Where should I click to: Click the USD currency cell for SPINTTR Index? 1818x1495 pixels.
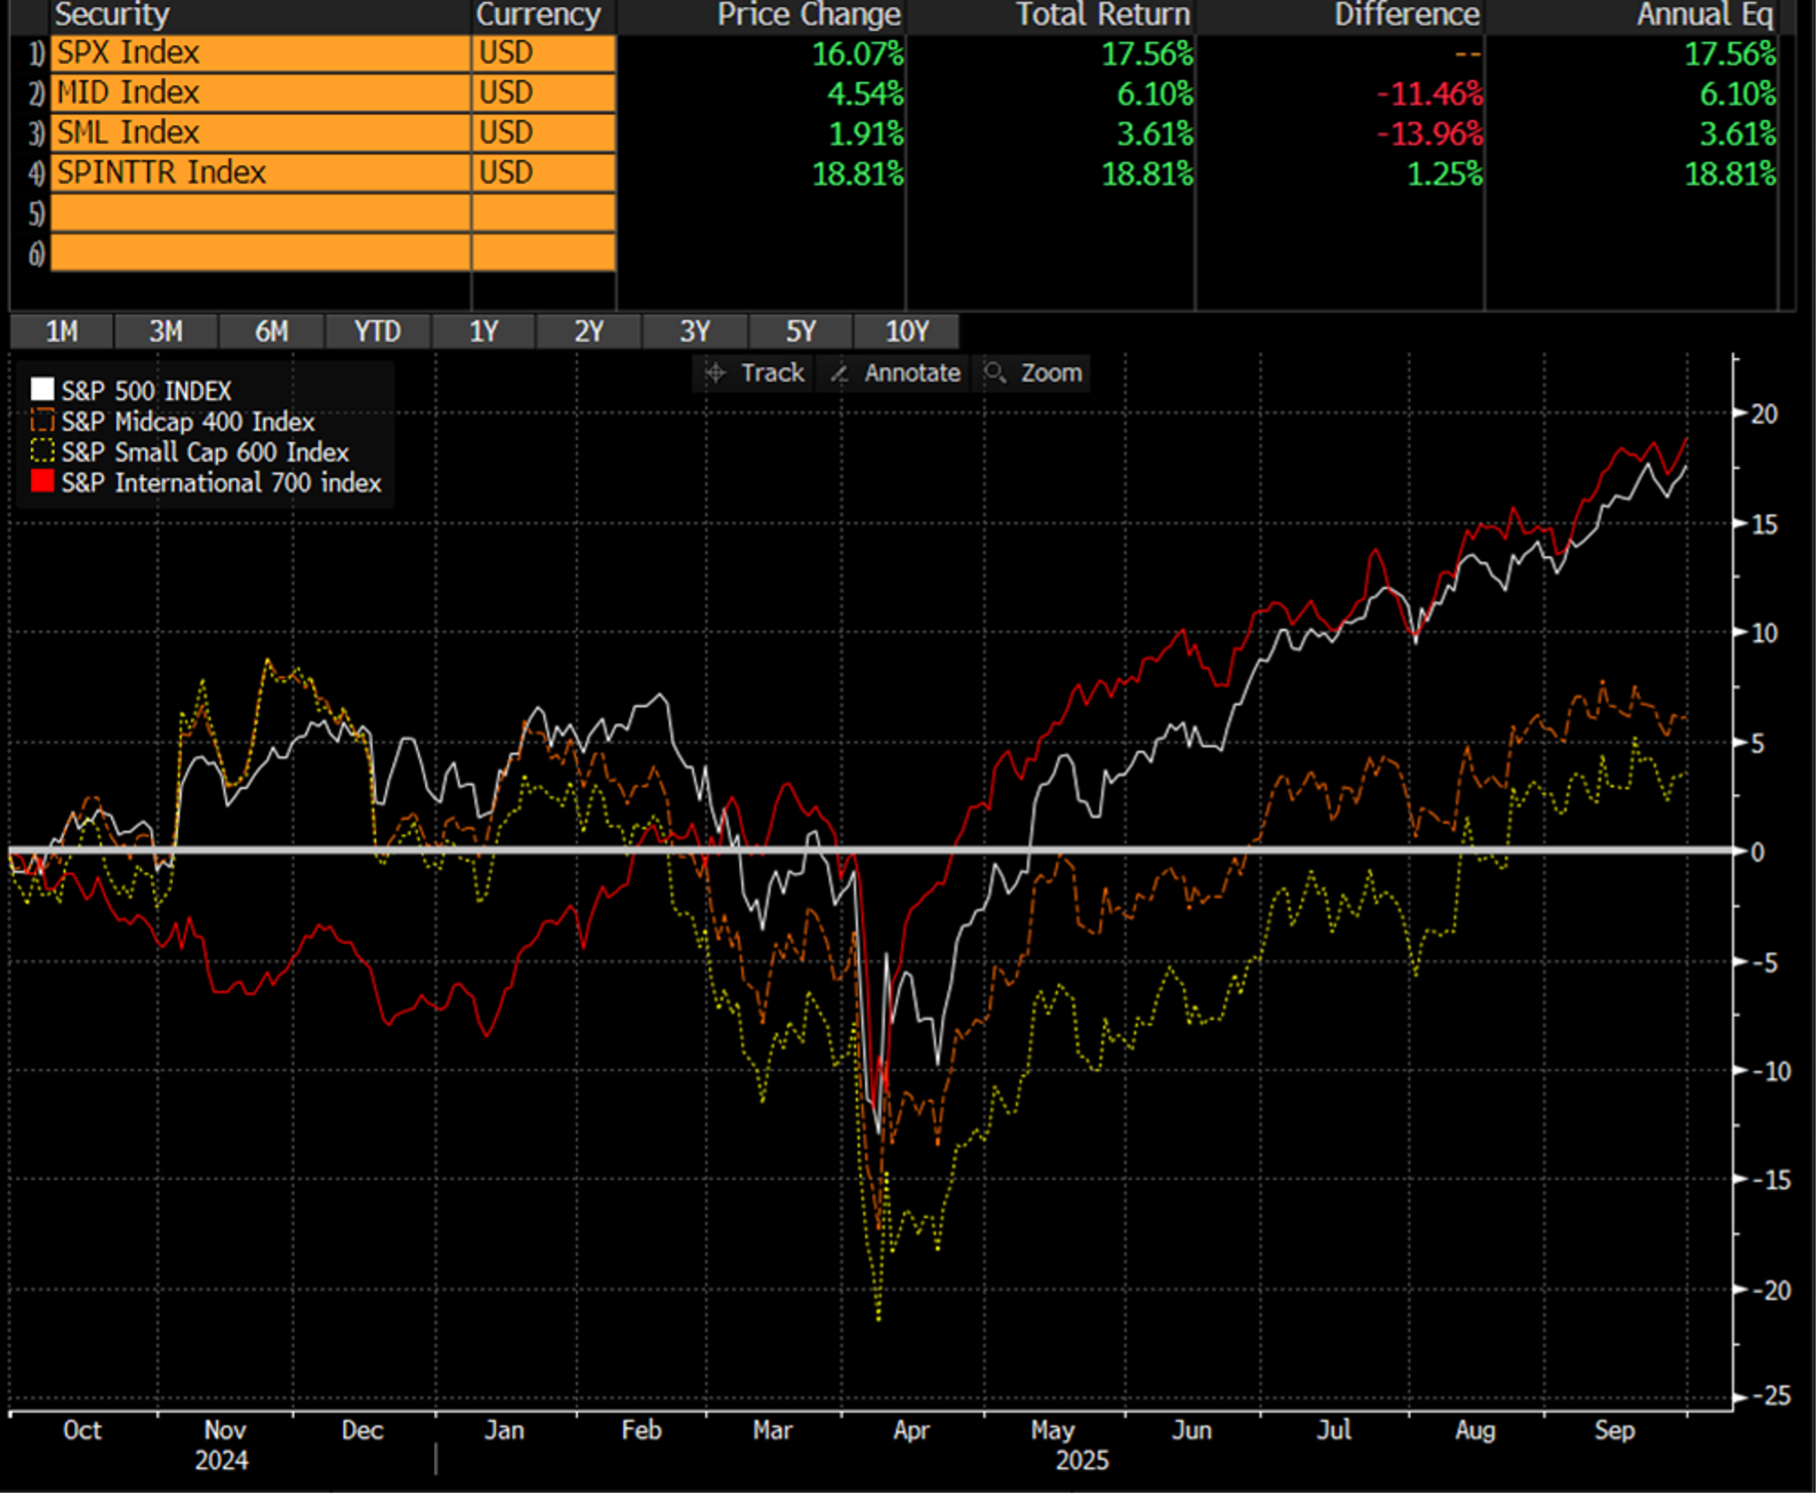[544, 173]
